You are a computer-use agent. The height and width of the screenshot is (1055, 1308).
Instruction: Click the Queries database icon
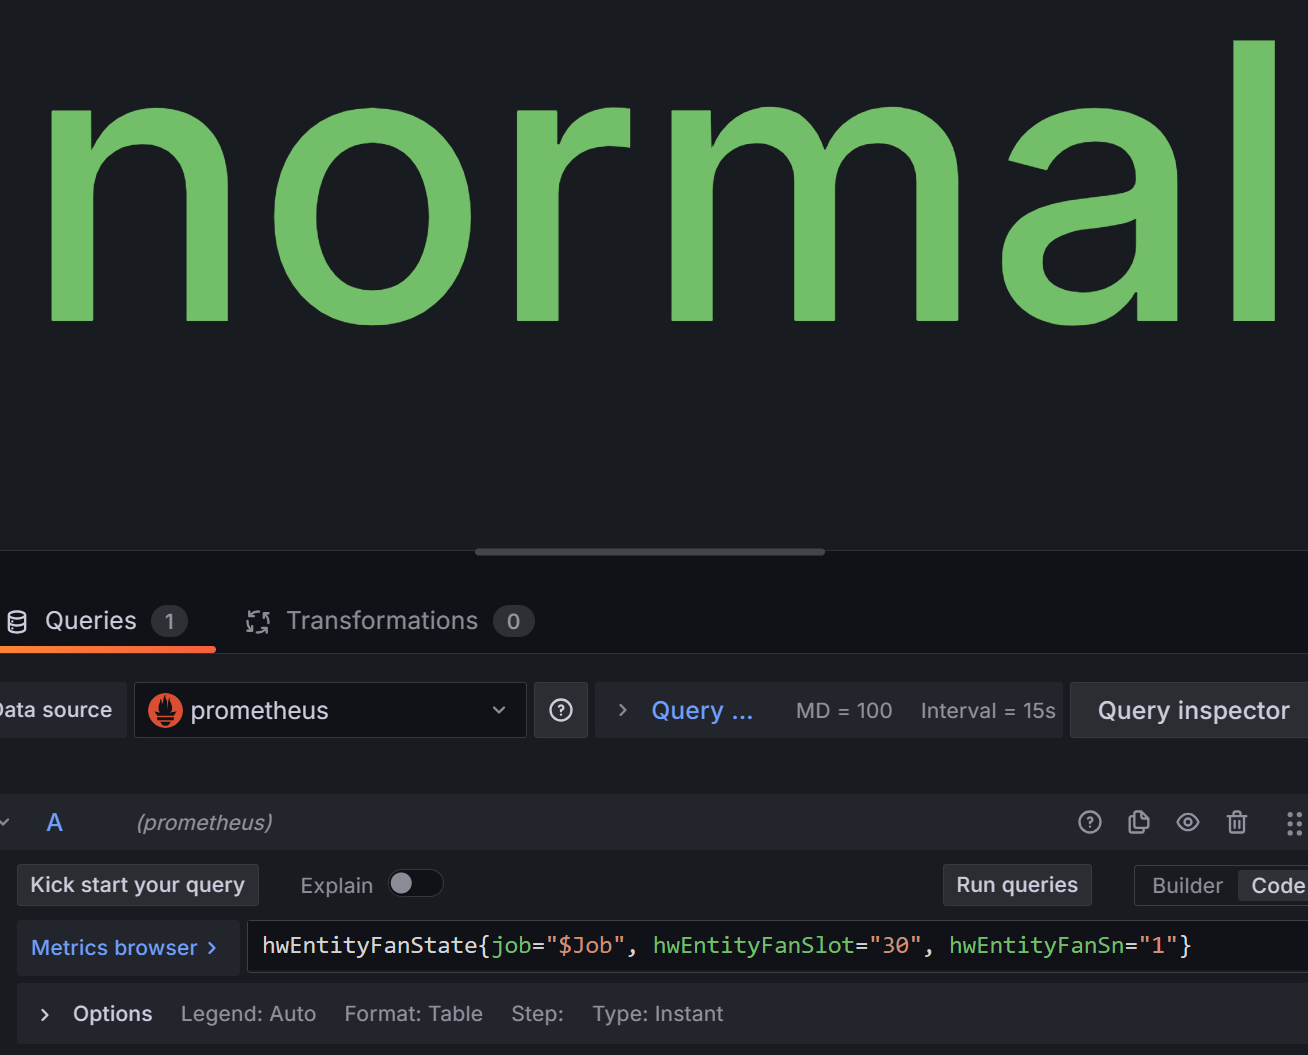pyautogui.click(x=17, y=622)
